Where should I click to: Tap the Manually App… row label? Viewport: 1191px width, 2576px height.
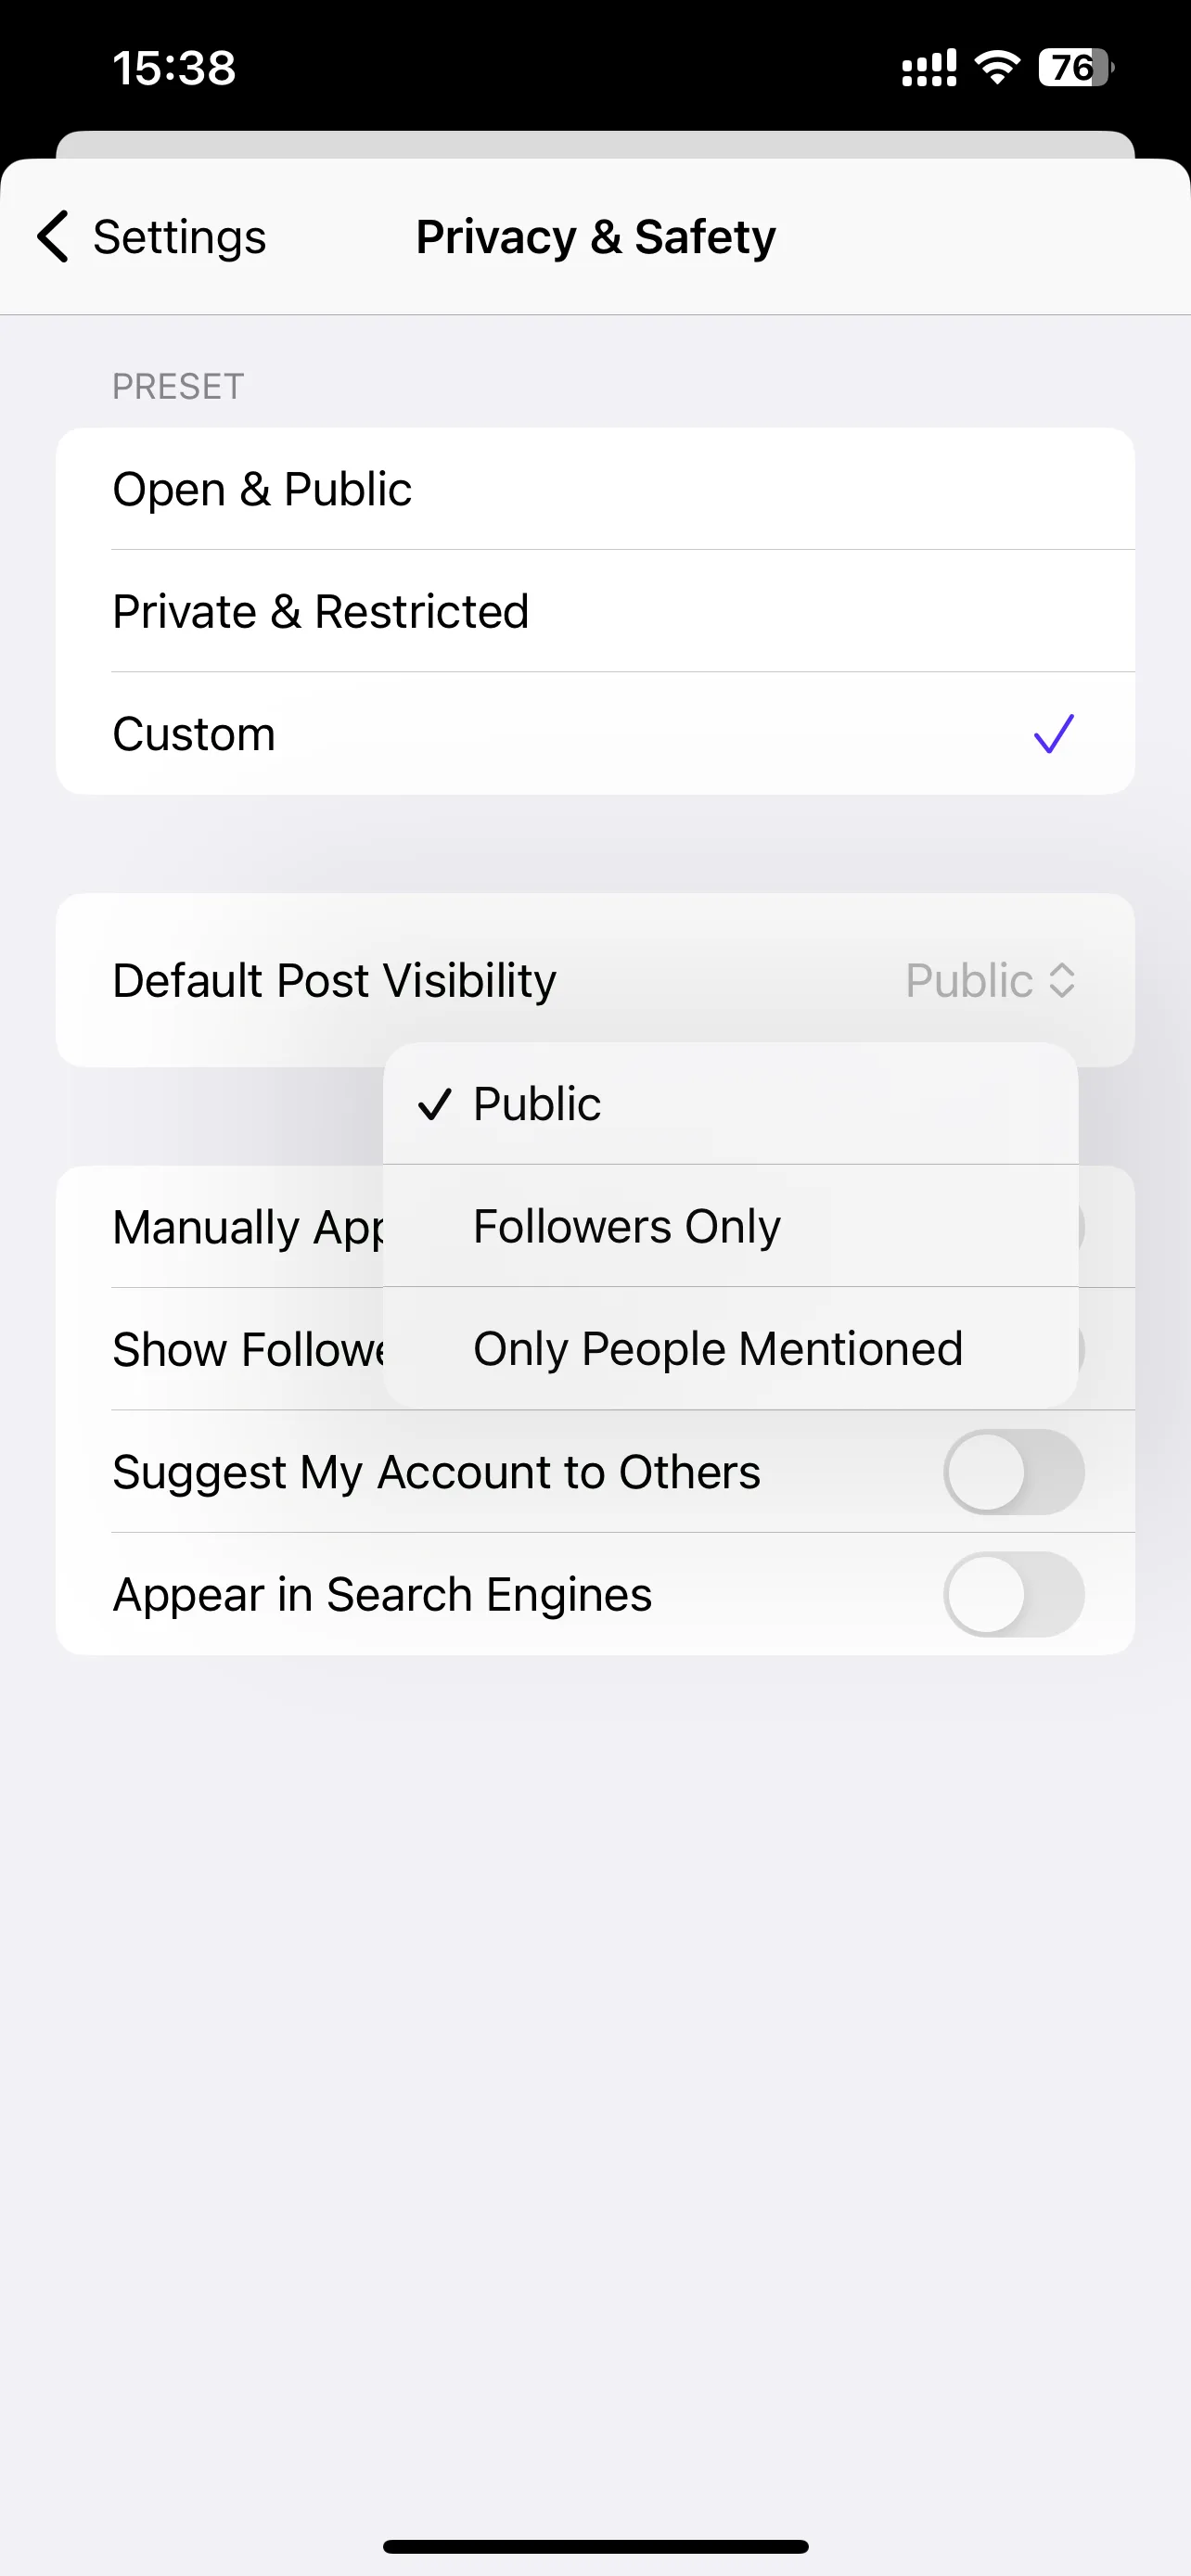(x=247, y=1227)
